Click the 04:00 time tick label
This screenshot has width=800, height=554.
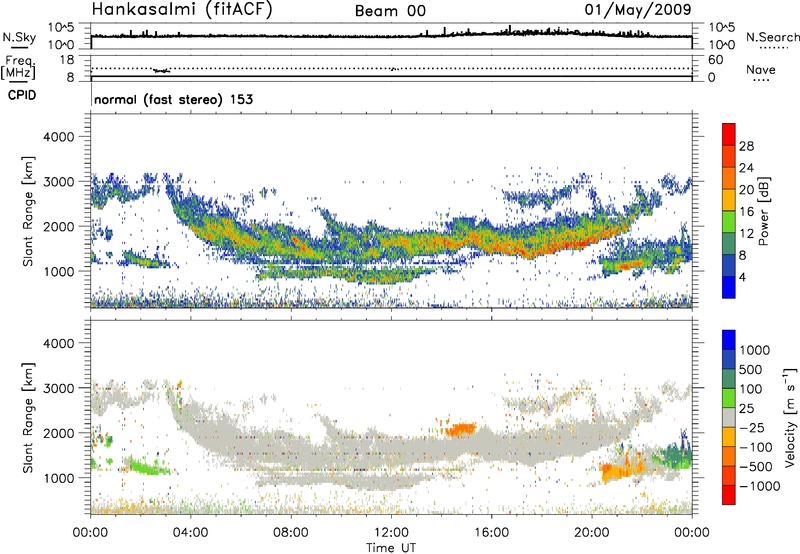(190, 533)
